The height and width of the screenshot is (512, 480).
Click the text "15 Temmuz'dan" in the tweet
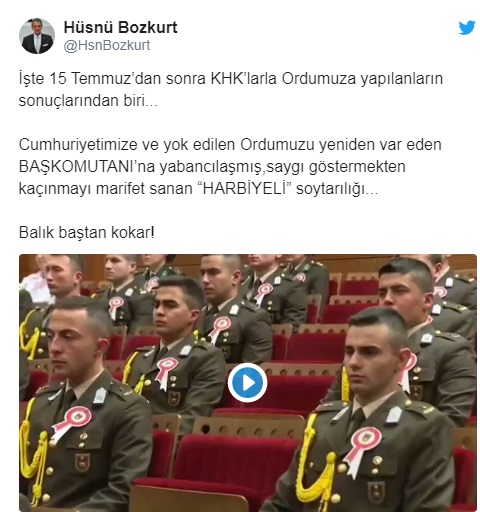pos(105,79)
